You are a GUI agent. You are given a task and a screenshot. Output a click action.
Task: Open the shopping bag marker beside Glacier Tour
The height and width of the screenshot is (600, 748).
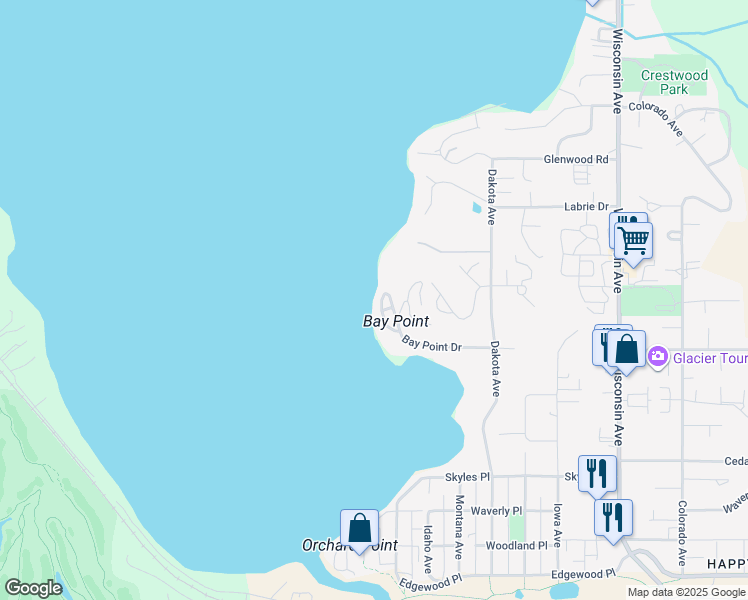click(x=627, y=350)
